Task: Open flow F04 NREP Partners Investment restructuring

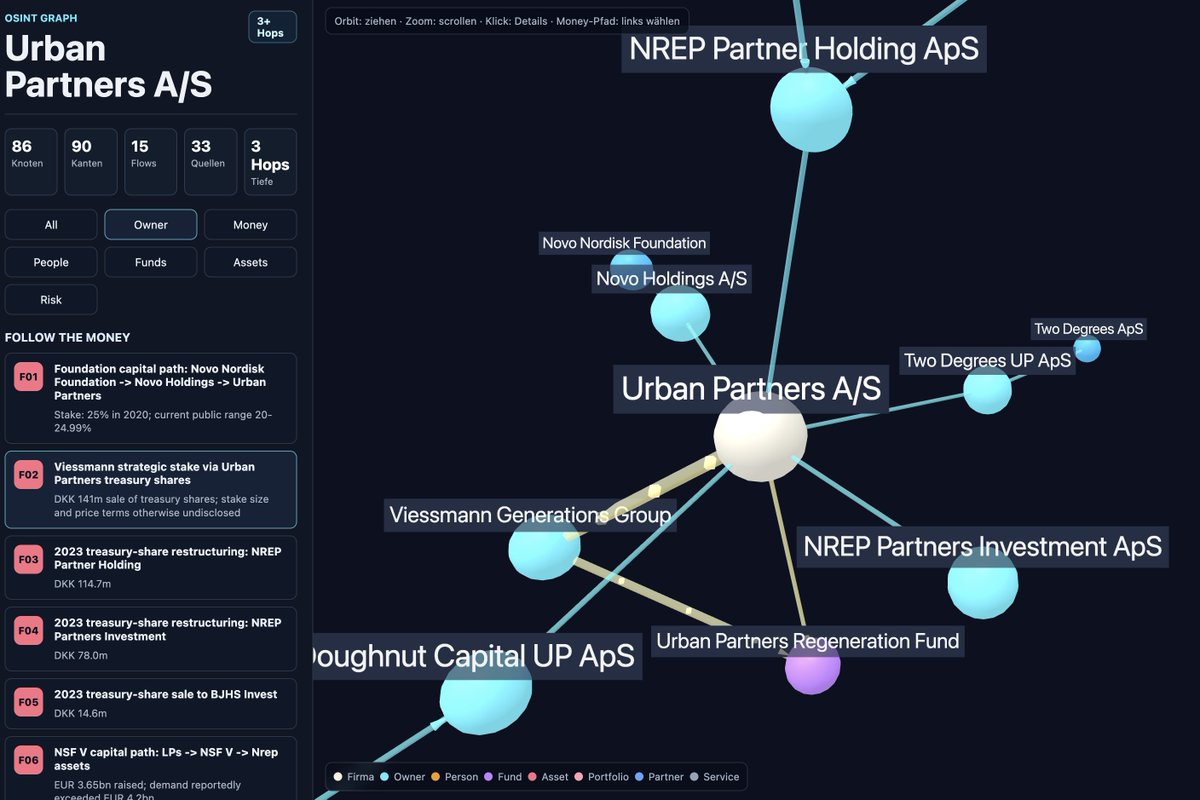Action: click(x=151, y=639)
